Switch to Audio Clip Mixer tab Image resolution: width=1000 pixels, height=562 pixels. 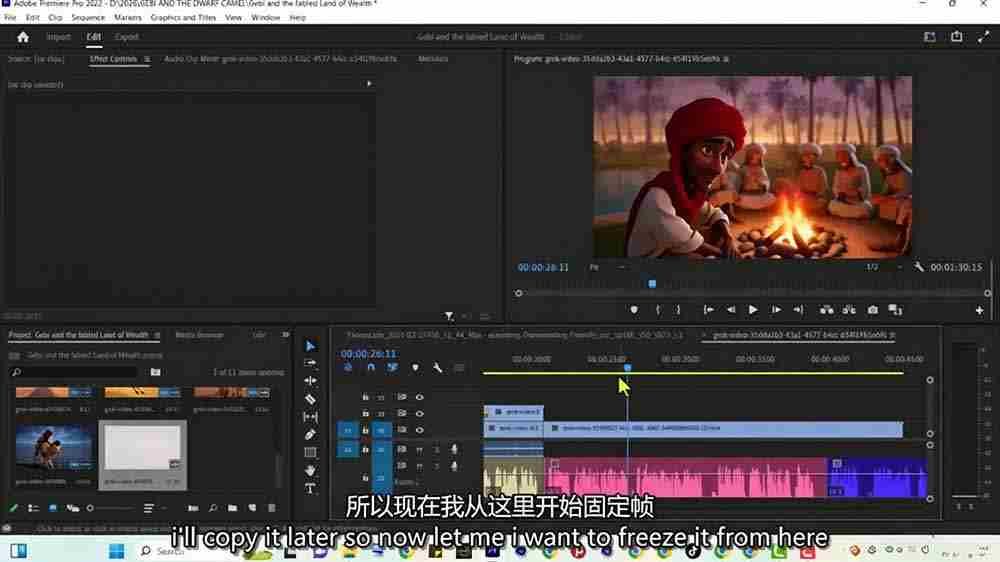[x=281, y=59]
